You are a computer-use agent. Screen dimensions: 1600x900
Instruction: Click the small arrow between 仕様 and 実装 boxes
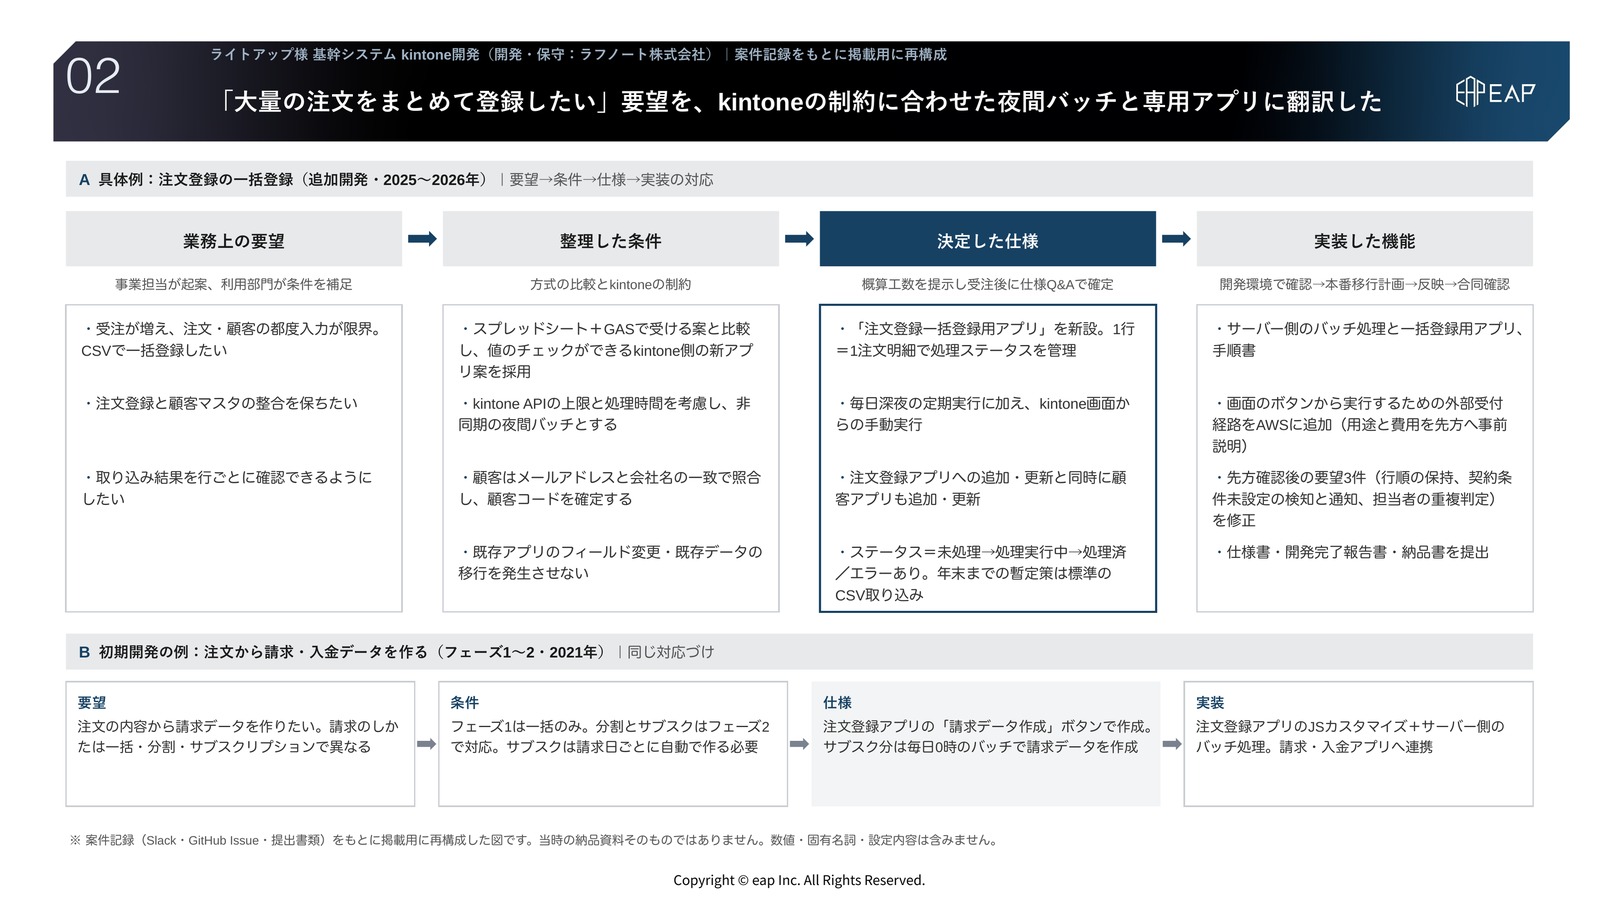click(1172, 744)
